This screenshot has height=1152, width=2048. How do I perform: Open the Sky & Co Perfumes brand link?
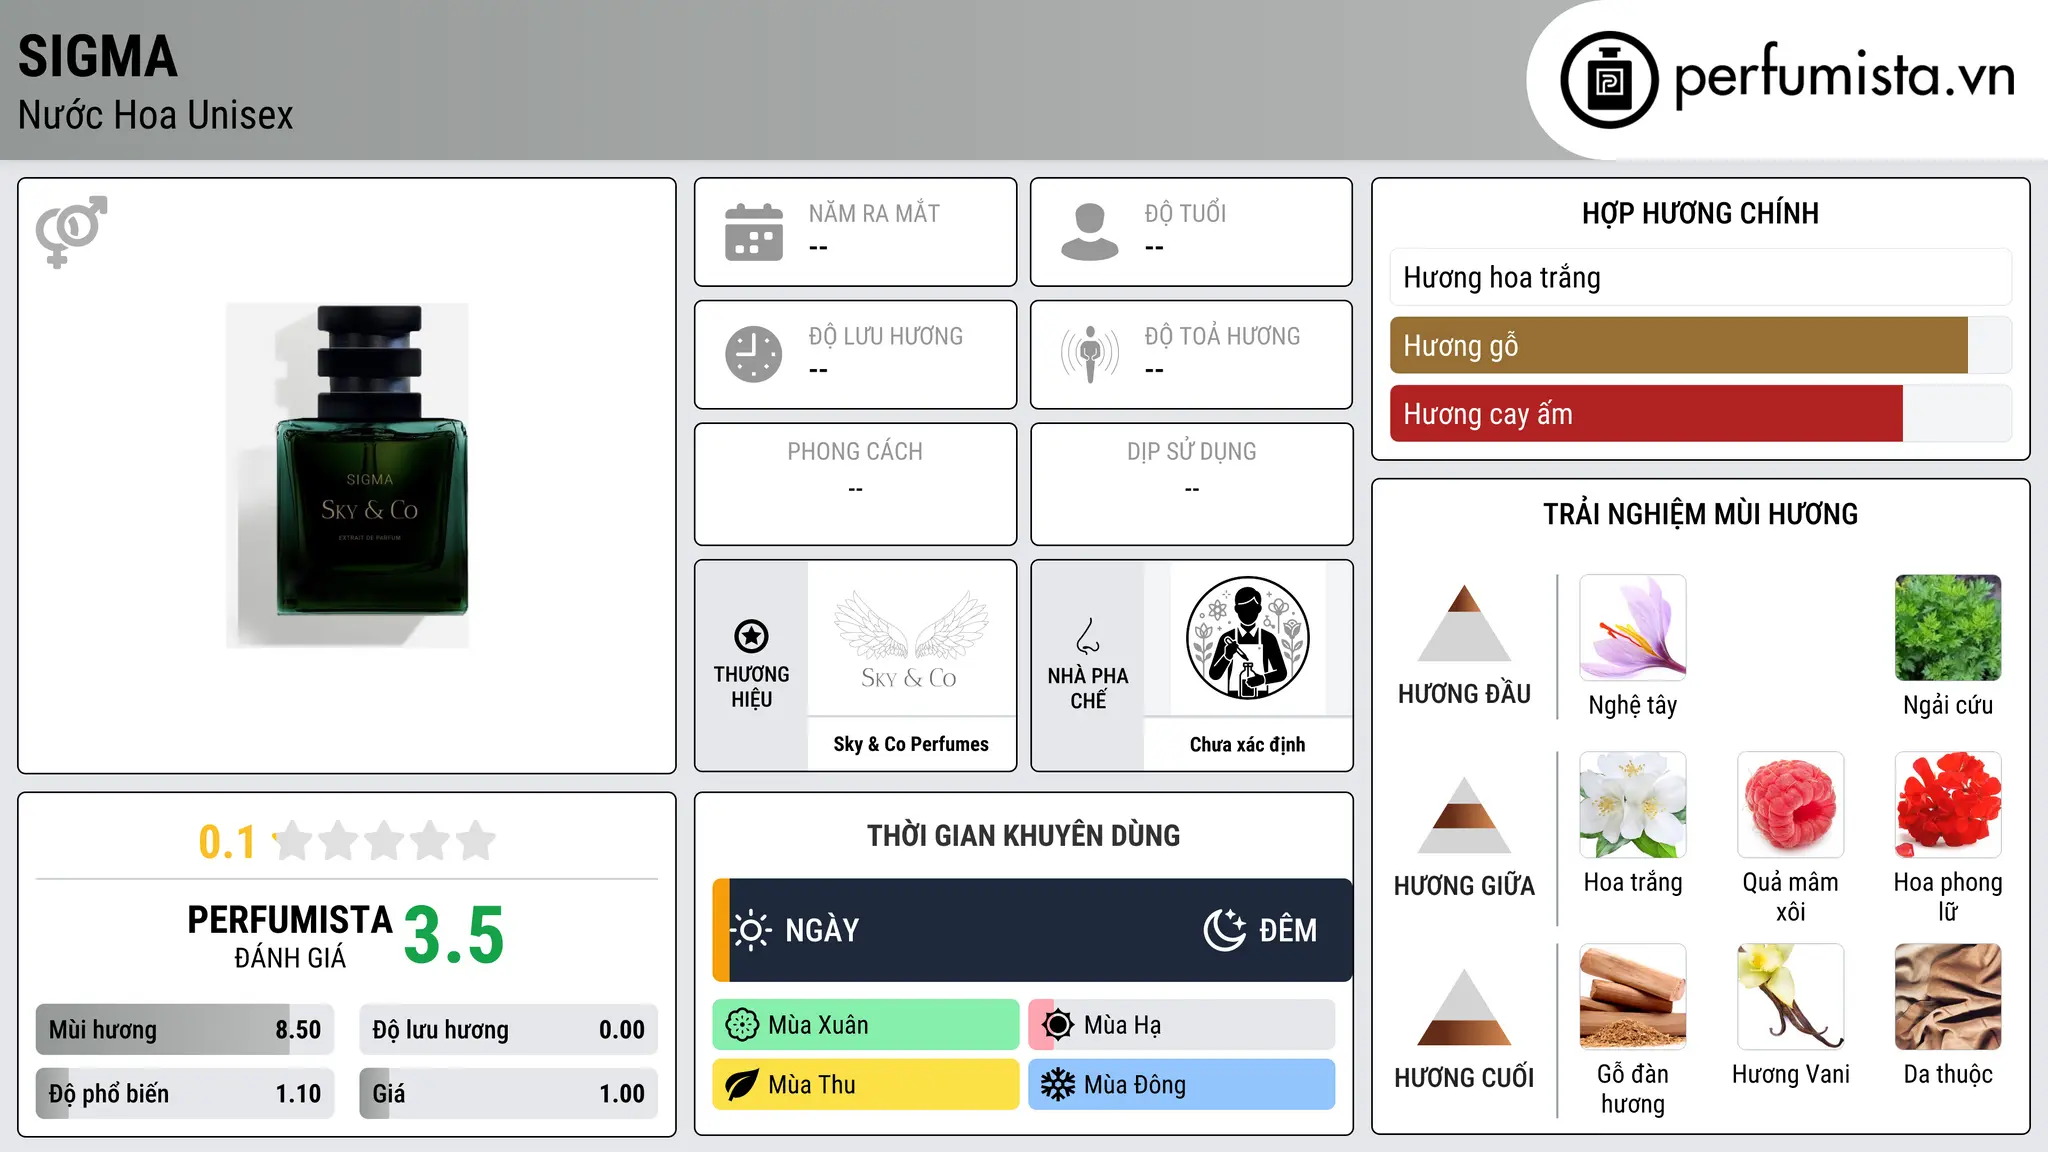pos(911,744)
